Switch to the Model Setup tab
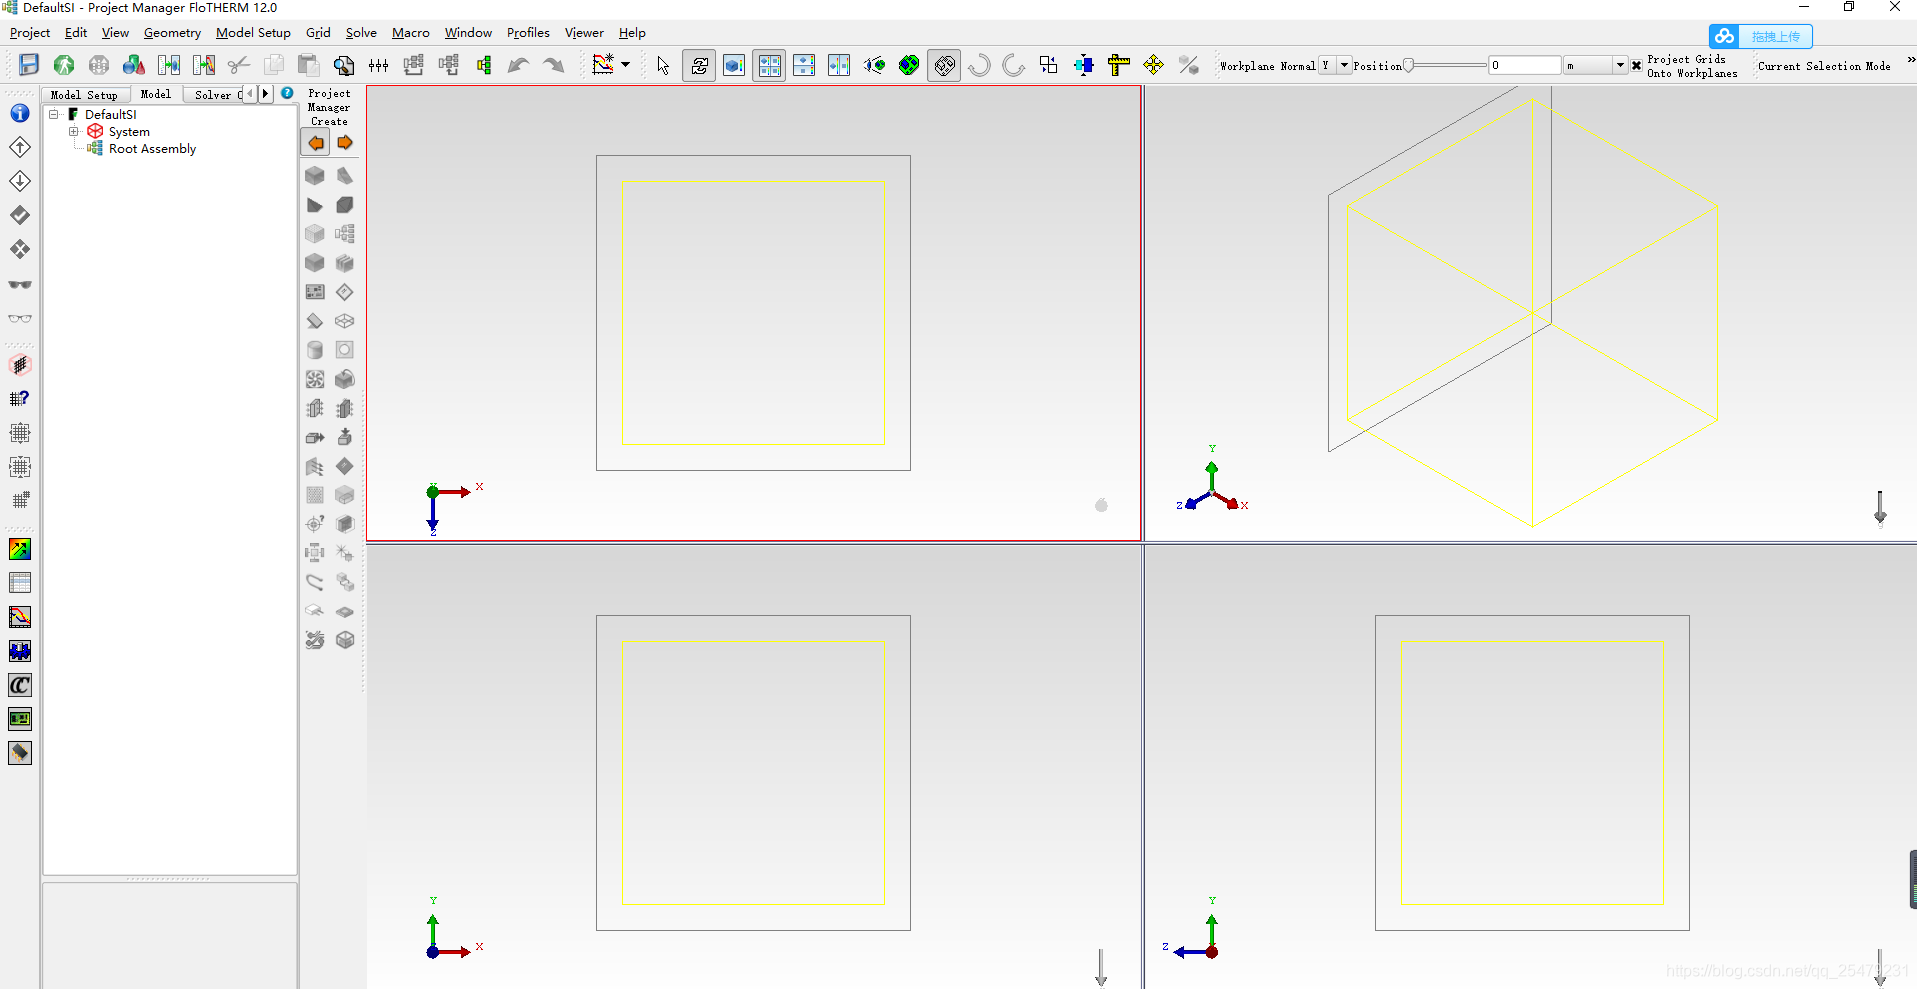 point(84,95)
